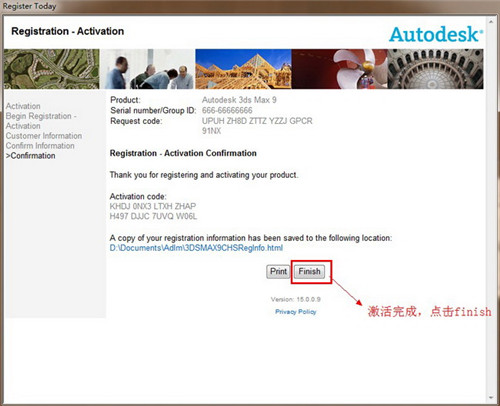Viewport: 500px width, 406px height.
Task: Open the Privacy Policy link
Action: point(296,312)
